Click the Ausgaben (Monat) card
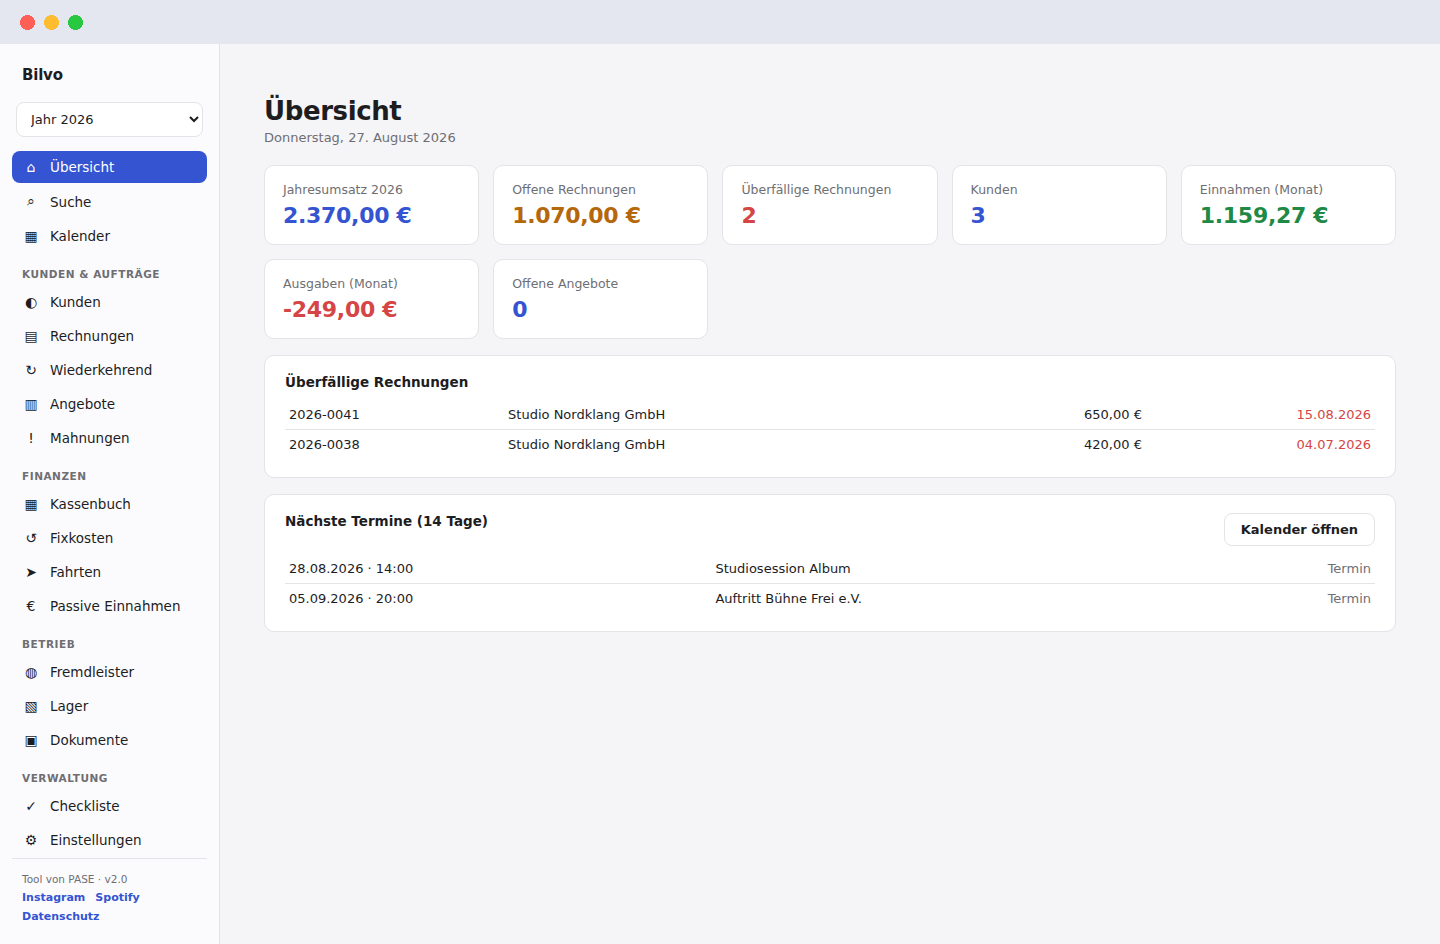The image size is (1440, 944). [x=371, y=299]
